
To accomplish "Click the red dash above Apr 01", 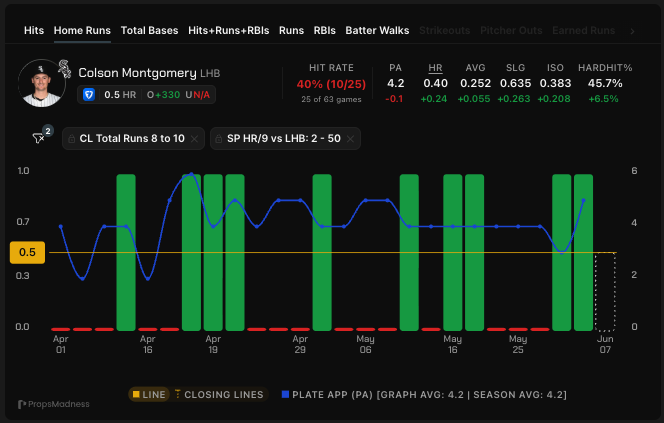I will (61, 329).
